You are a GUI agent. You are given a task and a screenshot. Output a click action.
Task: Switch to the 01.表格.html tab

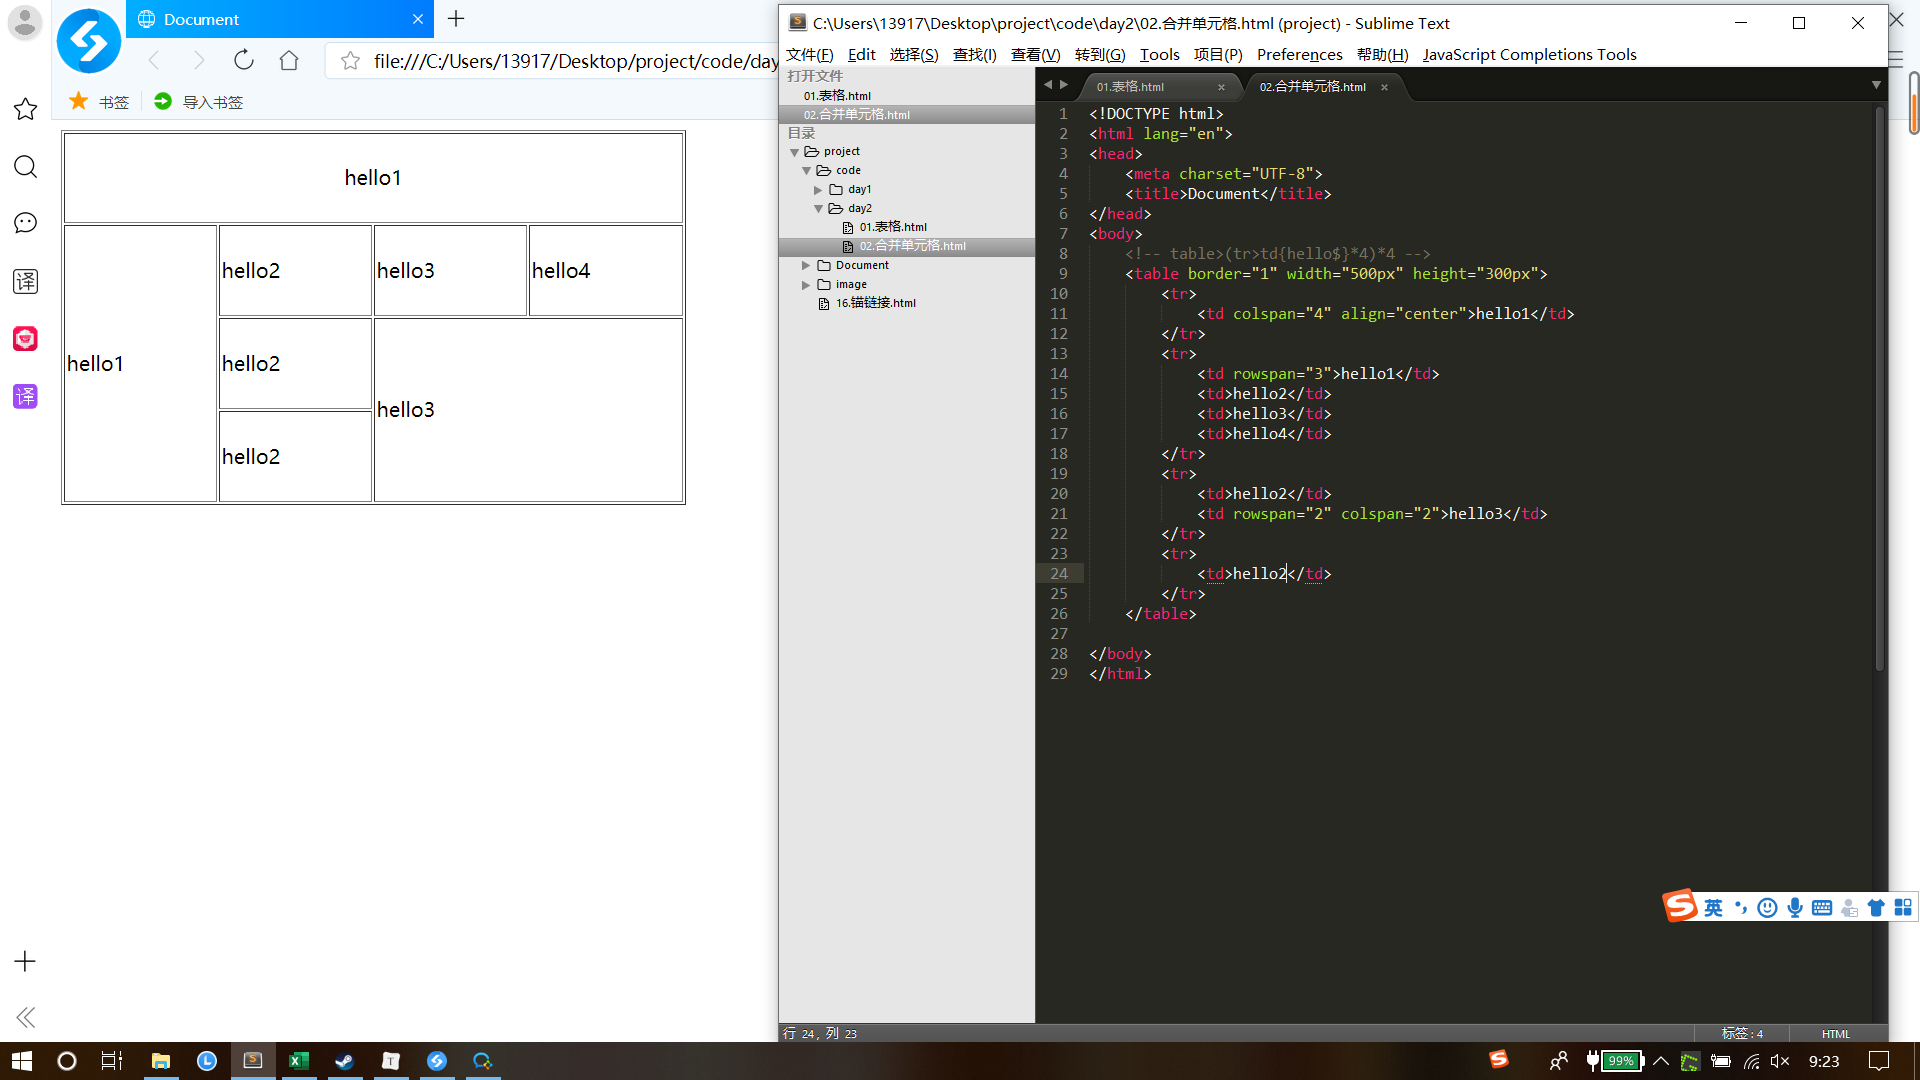(1130, 87)
